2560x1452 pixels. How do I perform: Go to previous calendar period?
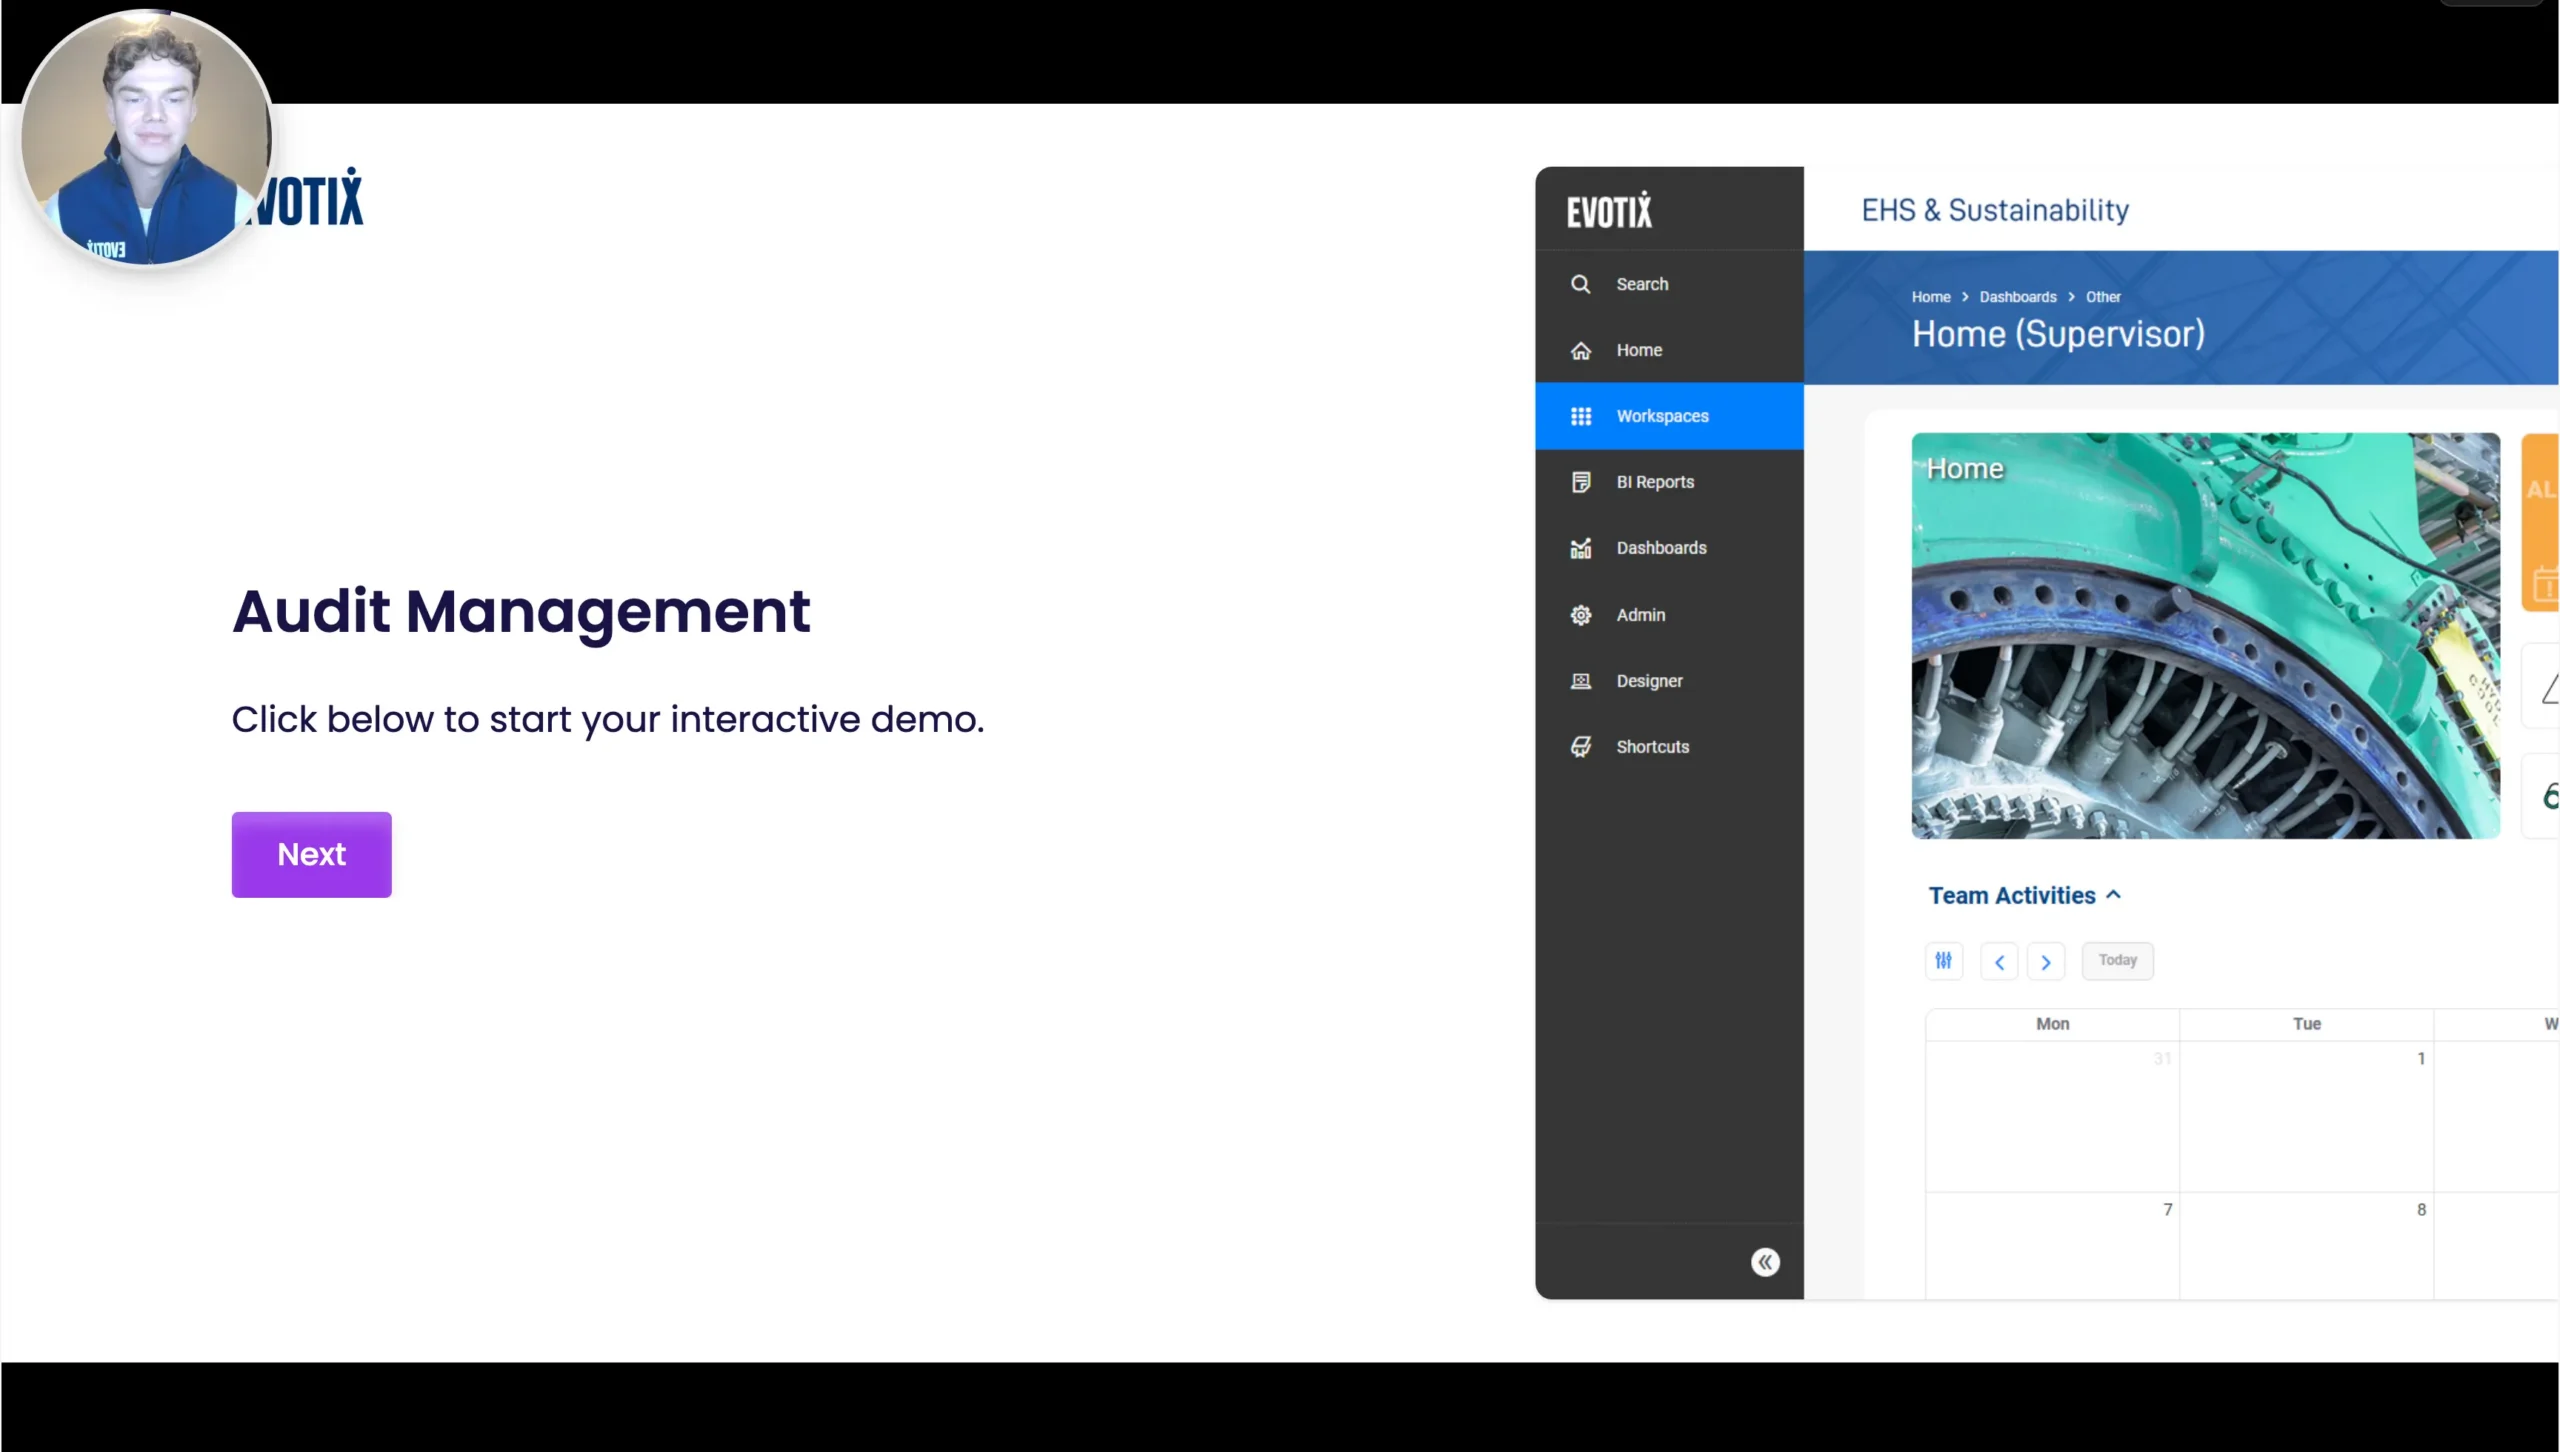(1999, 962)
